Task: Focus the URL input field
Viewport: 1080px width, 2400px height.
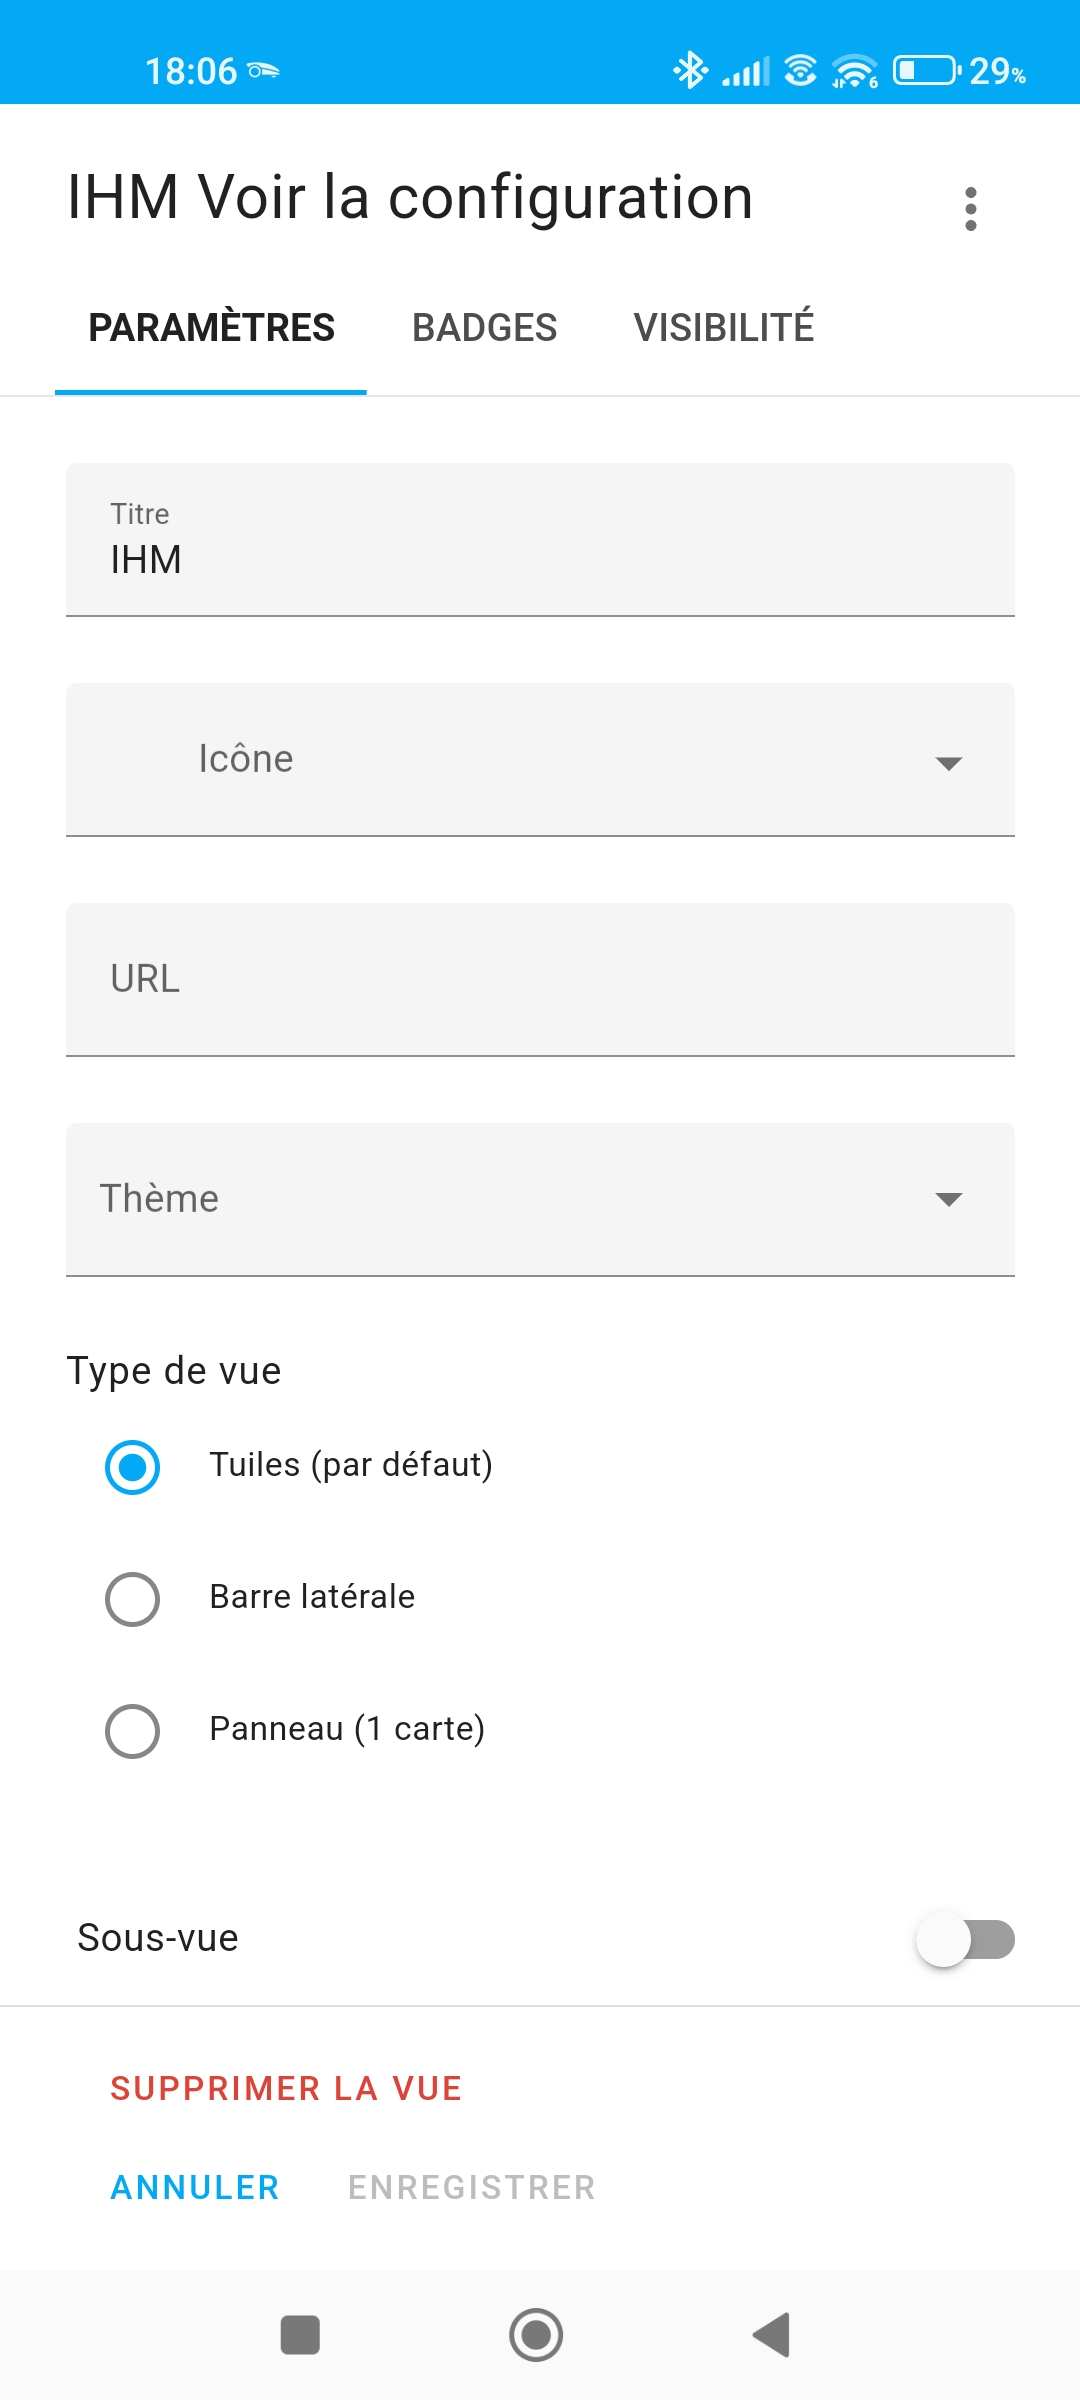Action: click(x=540, y=980)
